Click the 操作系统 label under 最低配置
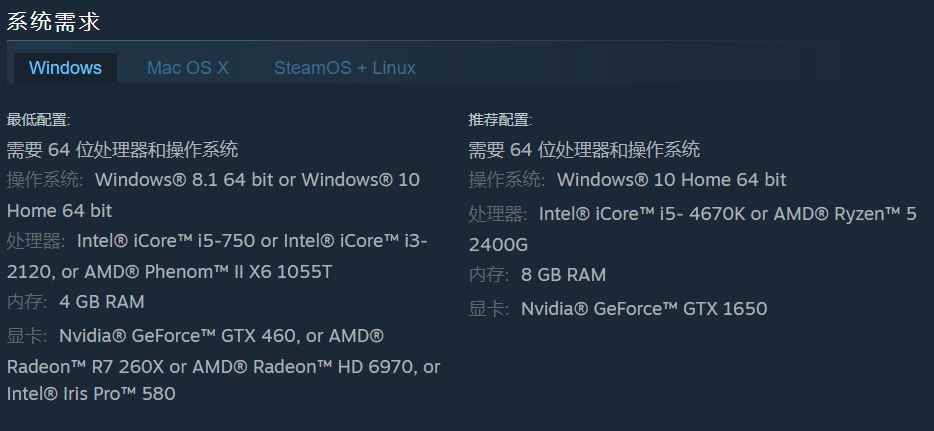Image resolution: width=934 pixels, height=431 pixels. tap(46, 180)
